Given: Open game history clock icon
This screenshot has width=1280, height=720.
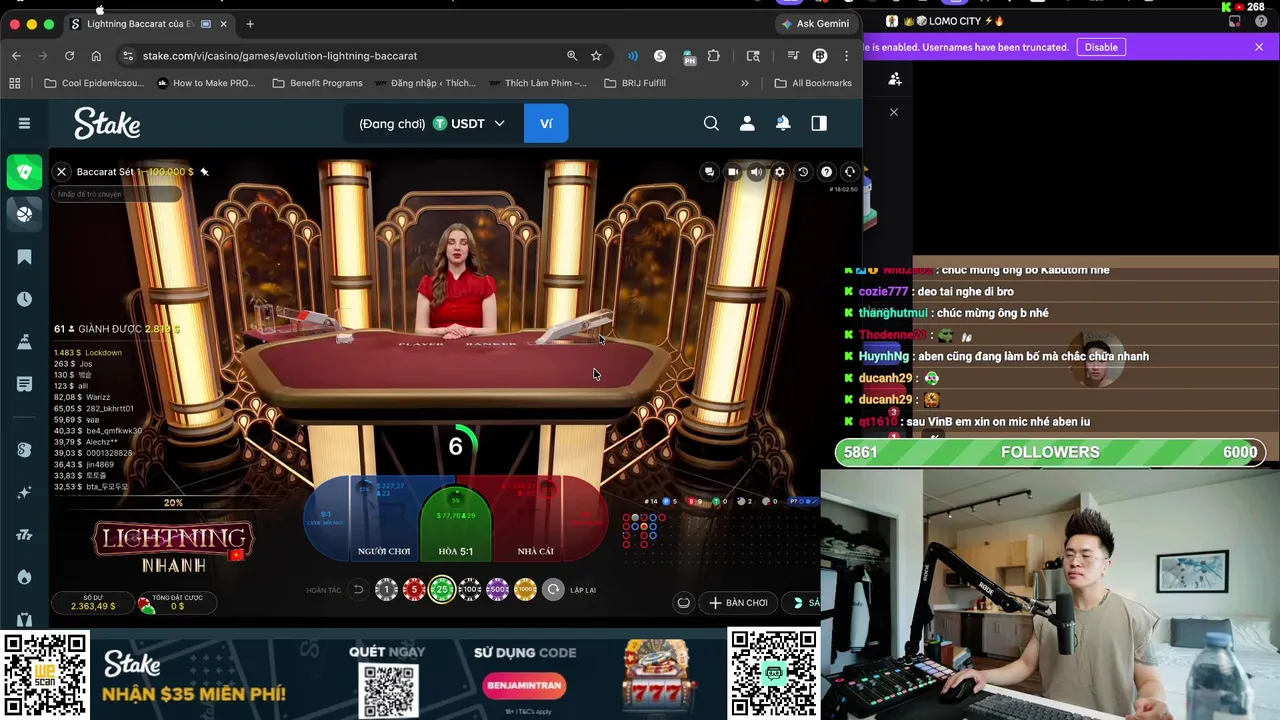Looking at the screenshot, I should click(803, 172).
